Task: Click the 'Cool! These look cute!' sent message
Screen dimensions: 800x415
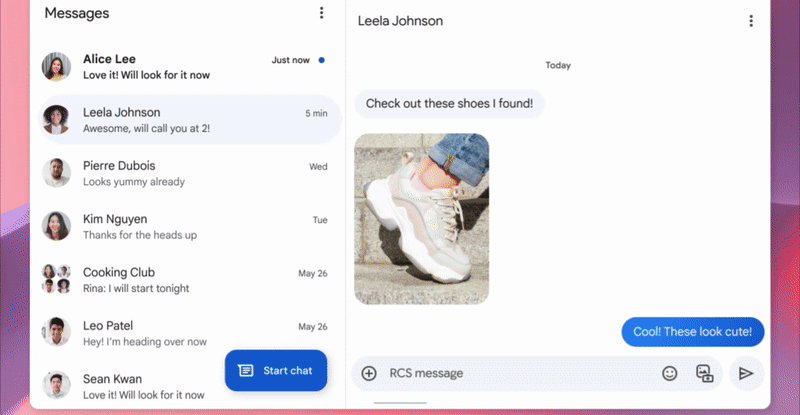Action: click(692, 332)
